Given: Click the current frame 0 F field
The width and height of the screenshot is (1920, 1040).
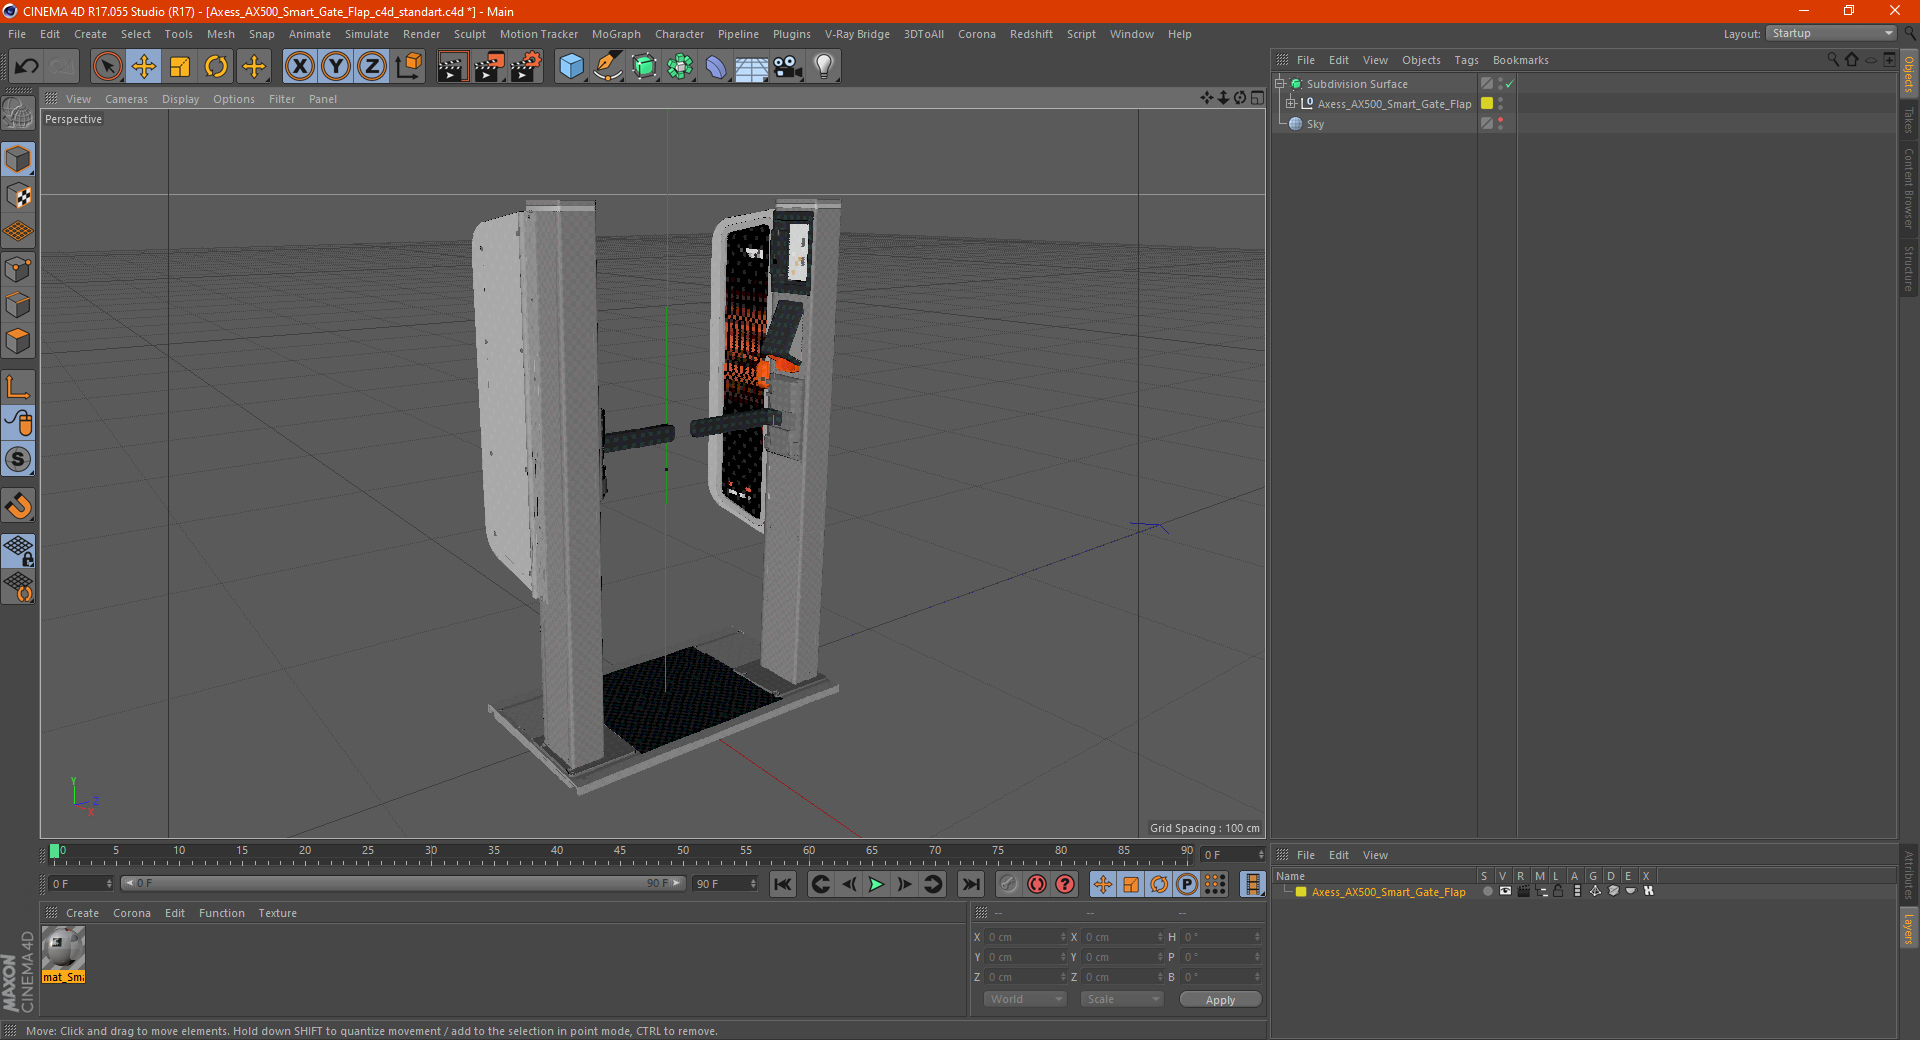Looking at the screenshot, I should point(81,884).
